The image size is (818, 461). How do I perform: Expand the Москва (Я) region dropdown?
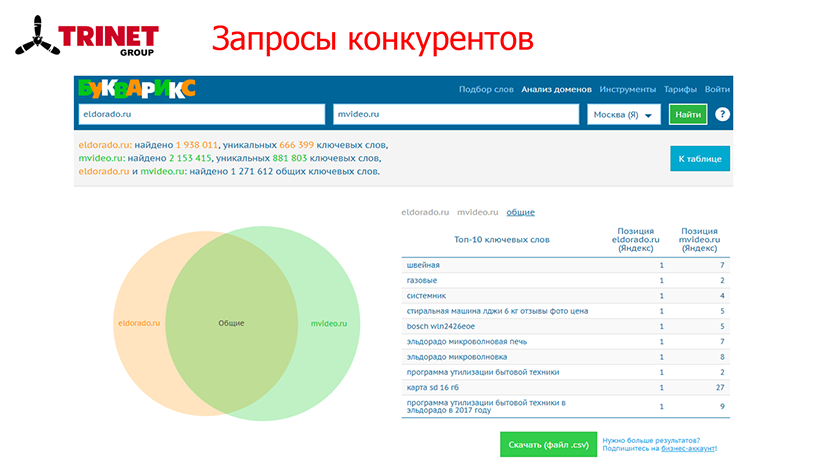tap(623, 115)
